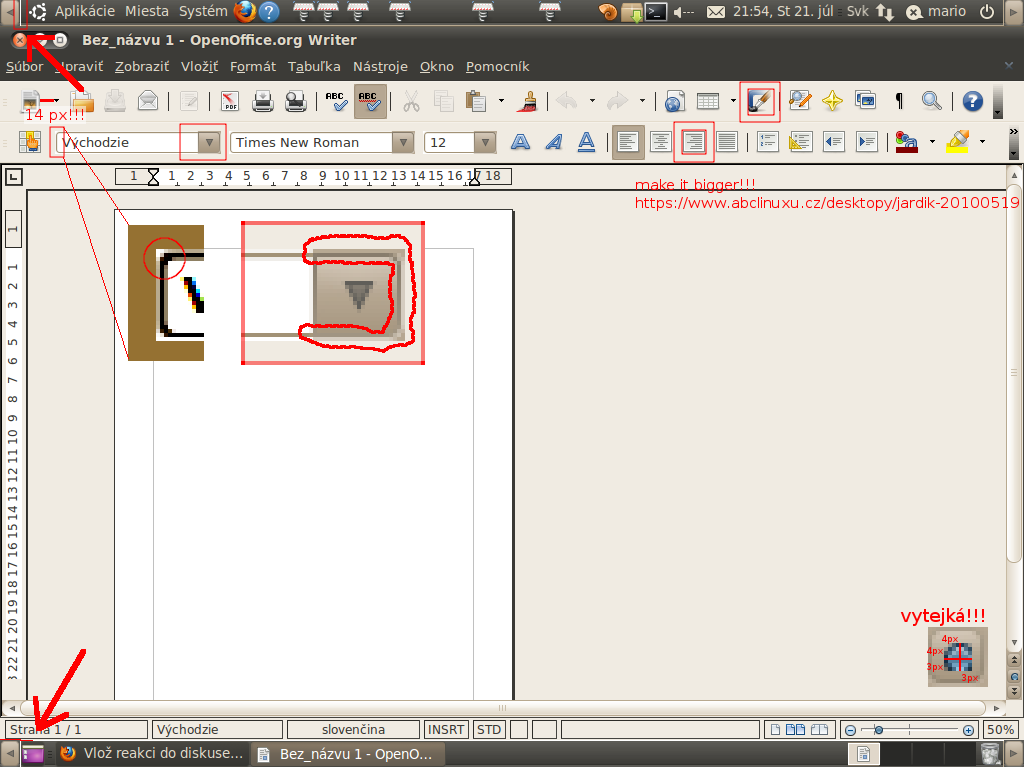The image size is (1024, 768).
Task: Insert a hyperlink via the globe icon
Action: pyautogui.click(x=675, y=101)
